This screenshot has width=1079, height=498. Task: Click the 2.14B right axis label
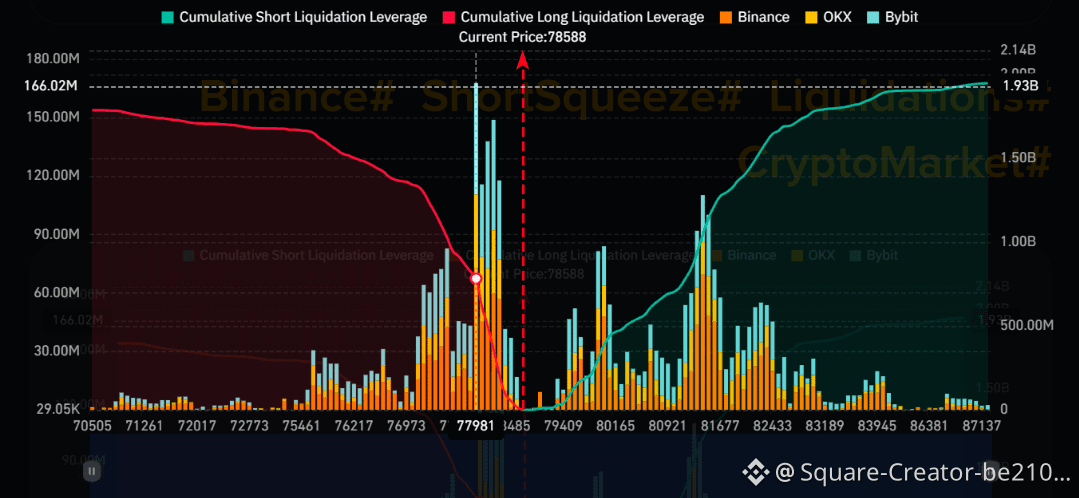(1019, 50)
